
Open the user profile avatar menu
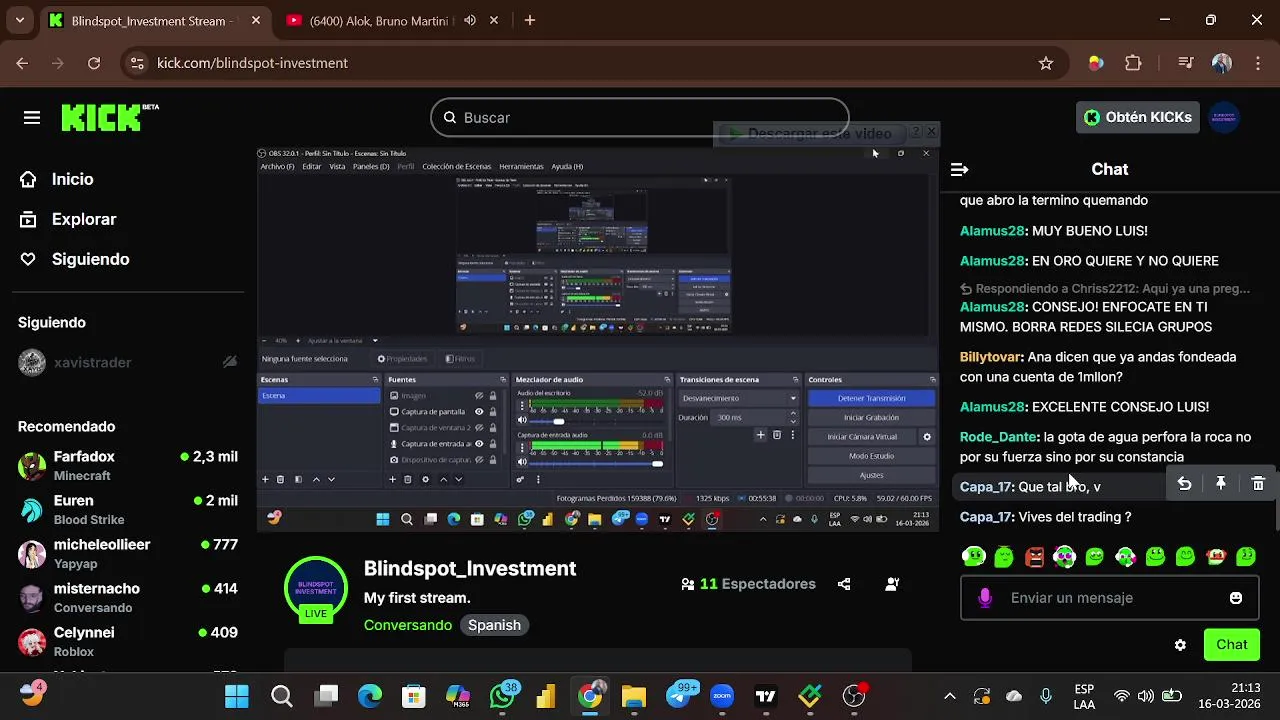pos(1224,117)
